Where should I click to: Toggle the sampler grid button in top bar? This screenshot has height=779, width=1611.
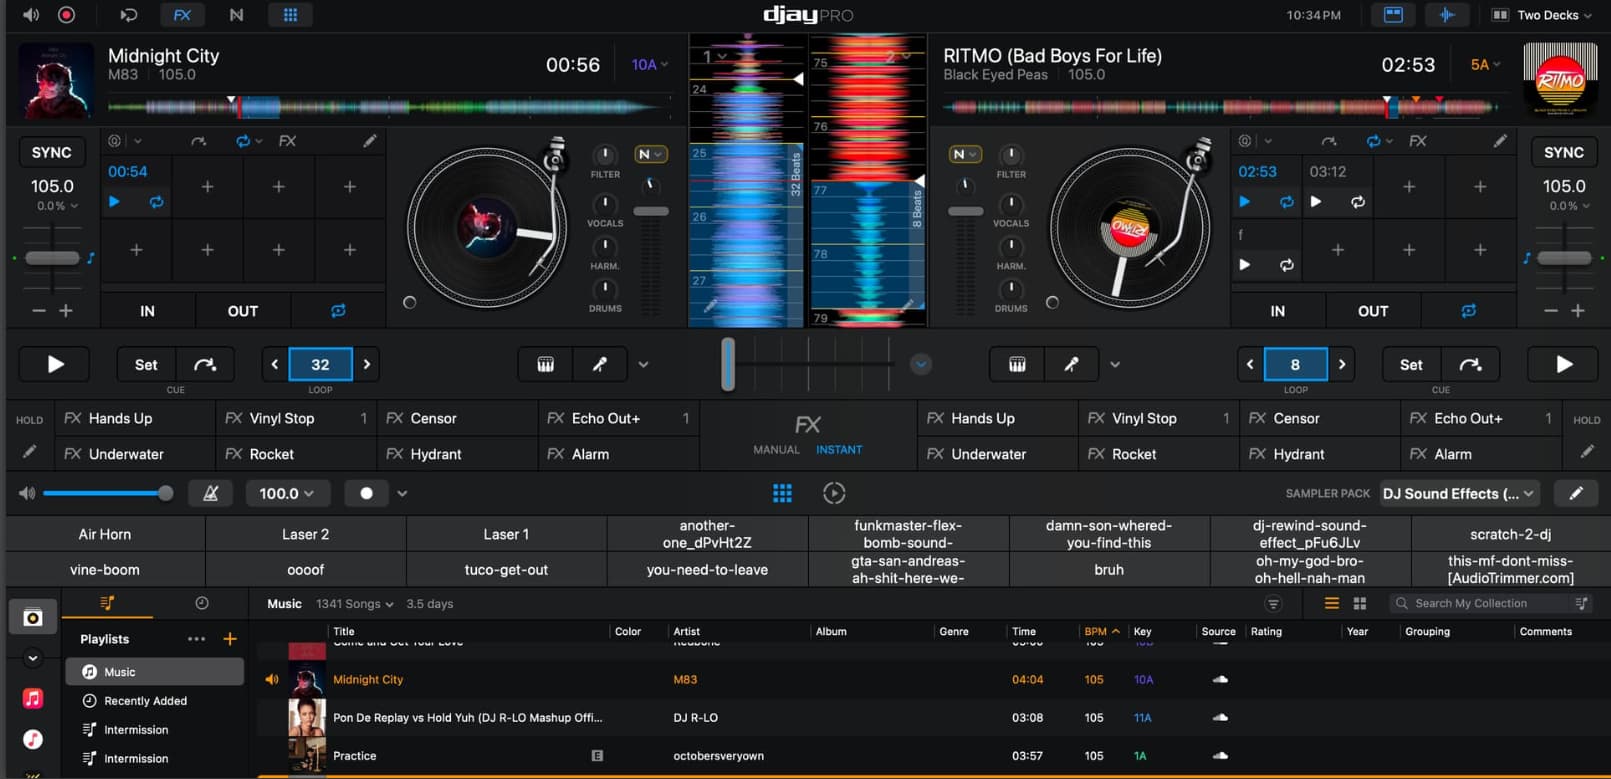pos(290,15)
